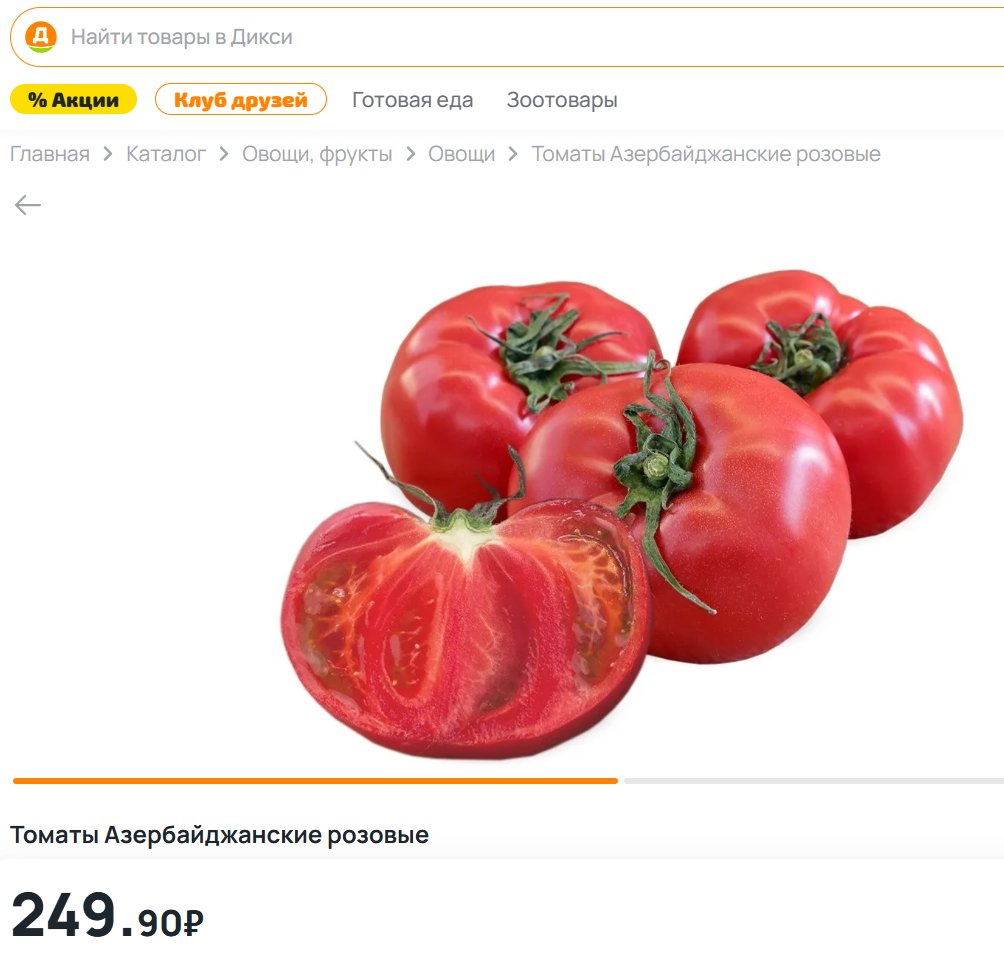The width and height of the screenshot is (1004, 953).
Task: Click Томаты Азербайджанские розовые breadcrumb
Action: click(706, 154)
